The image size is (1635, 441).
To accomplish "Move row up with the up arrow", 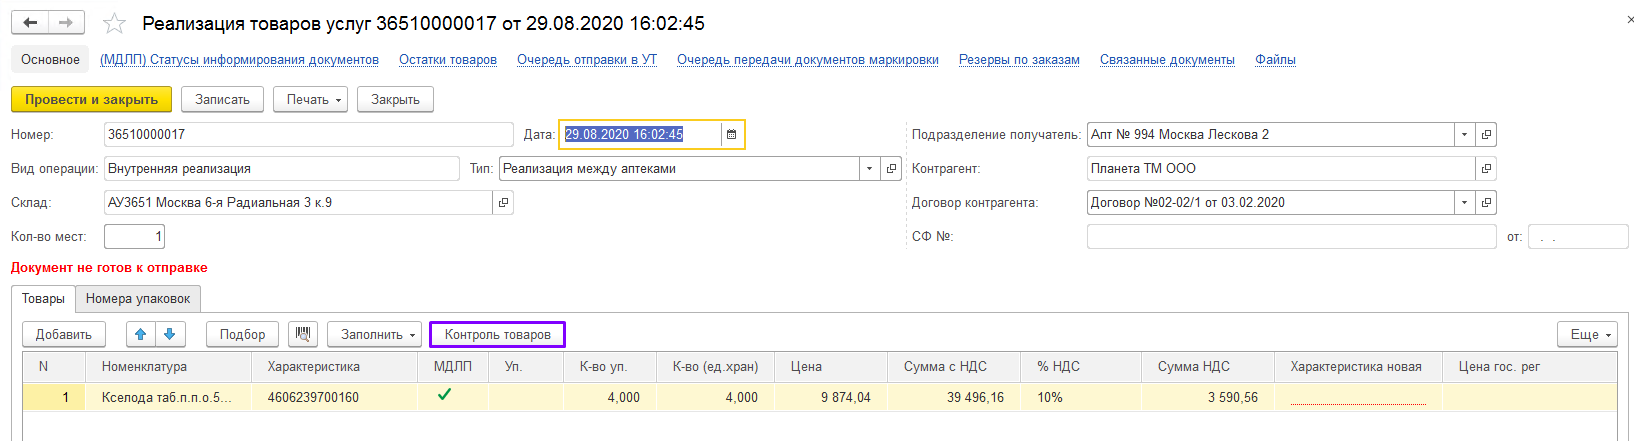I will [x=141, y=334].
